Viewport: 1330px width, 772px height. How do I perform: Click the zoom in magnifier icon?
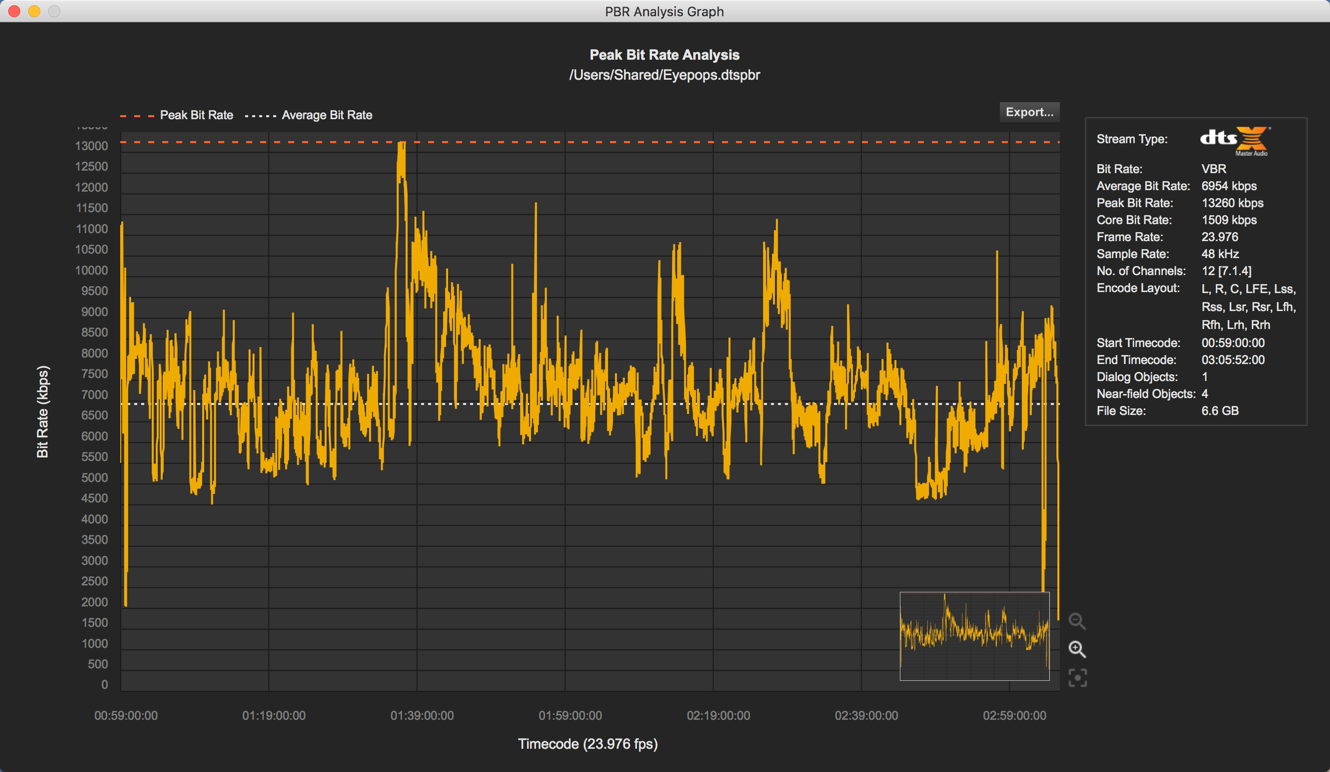pyautogui.click(x=1077, y=650)
